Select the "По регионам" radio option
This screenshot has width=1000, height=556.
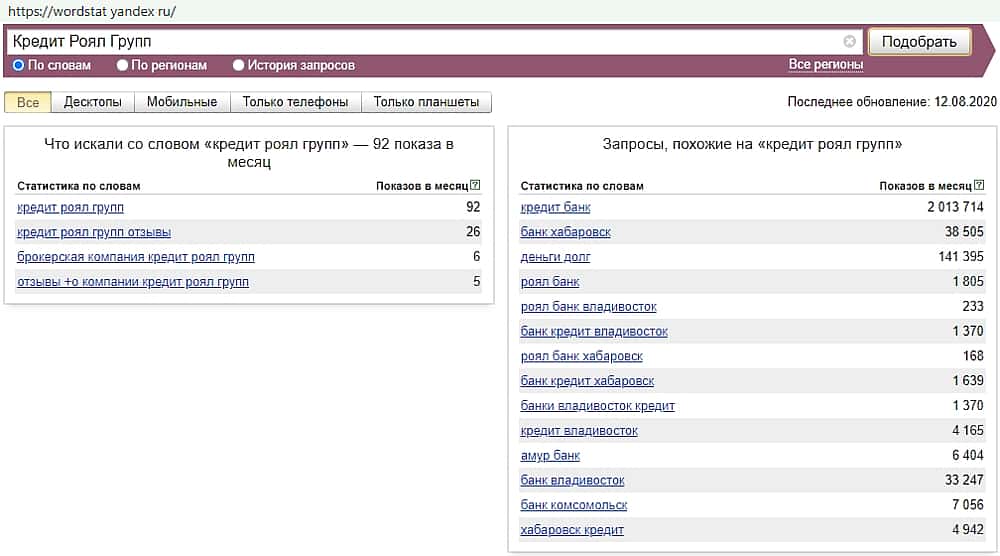(x=122, y=65)
